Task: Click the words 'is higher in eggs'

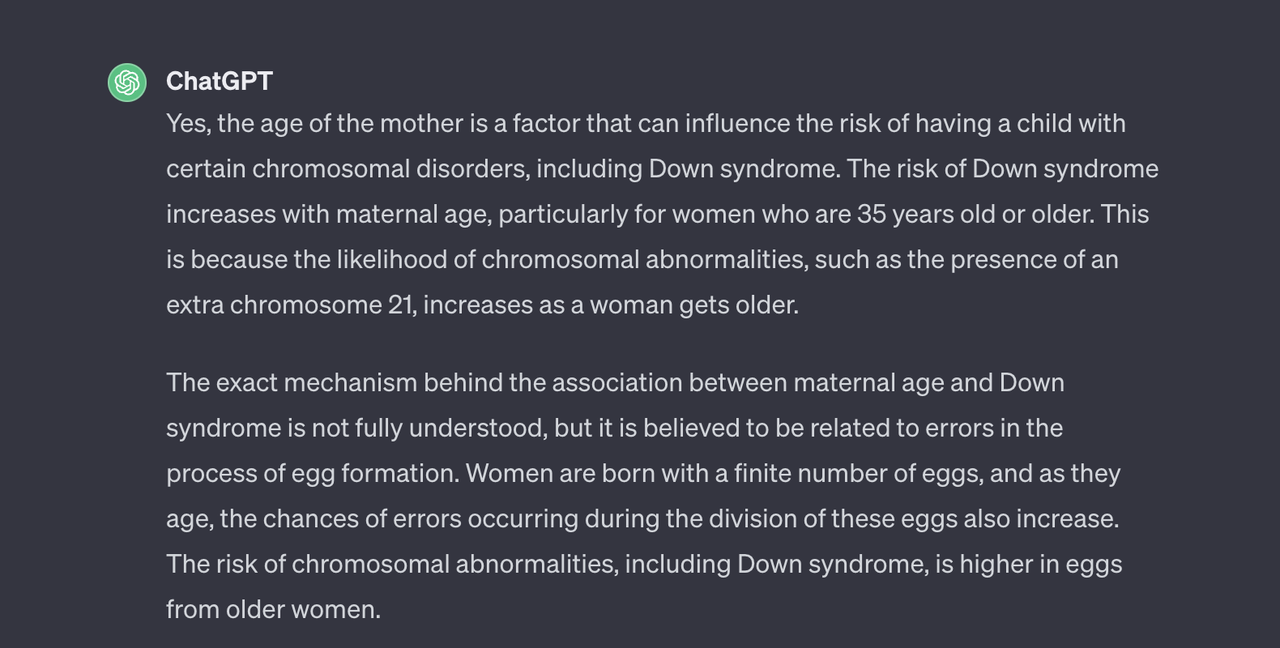Action: [1029, 563]
